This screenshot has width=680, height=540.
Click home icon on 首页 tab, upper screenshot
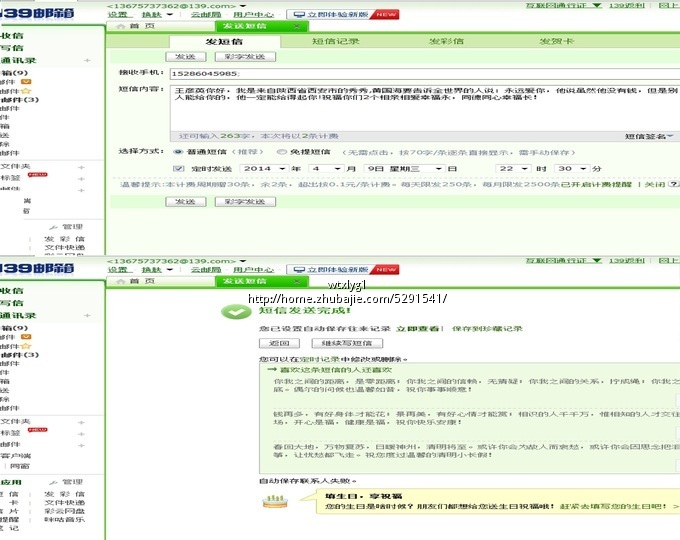(x=121, y=26)
